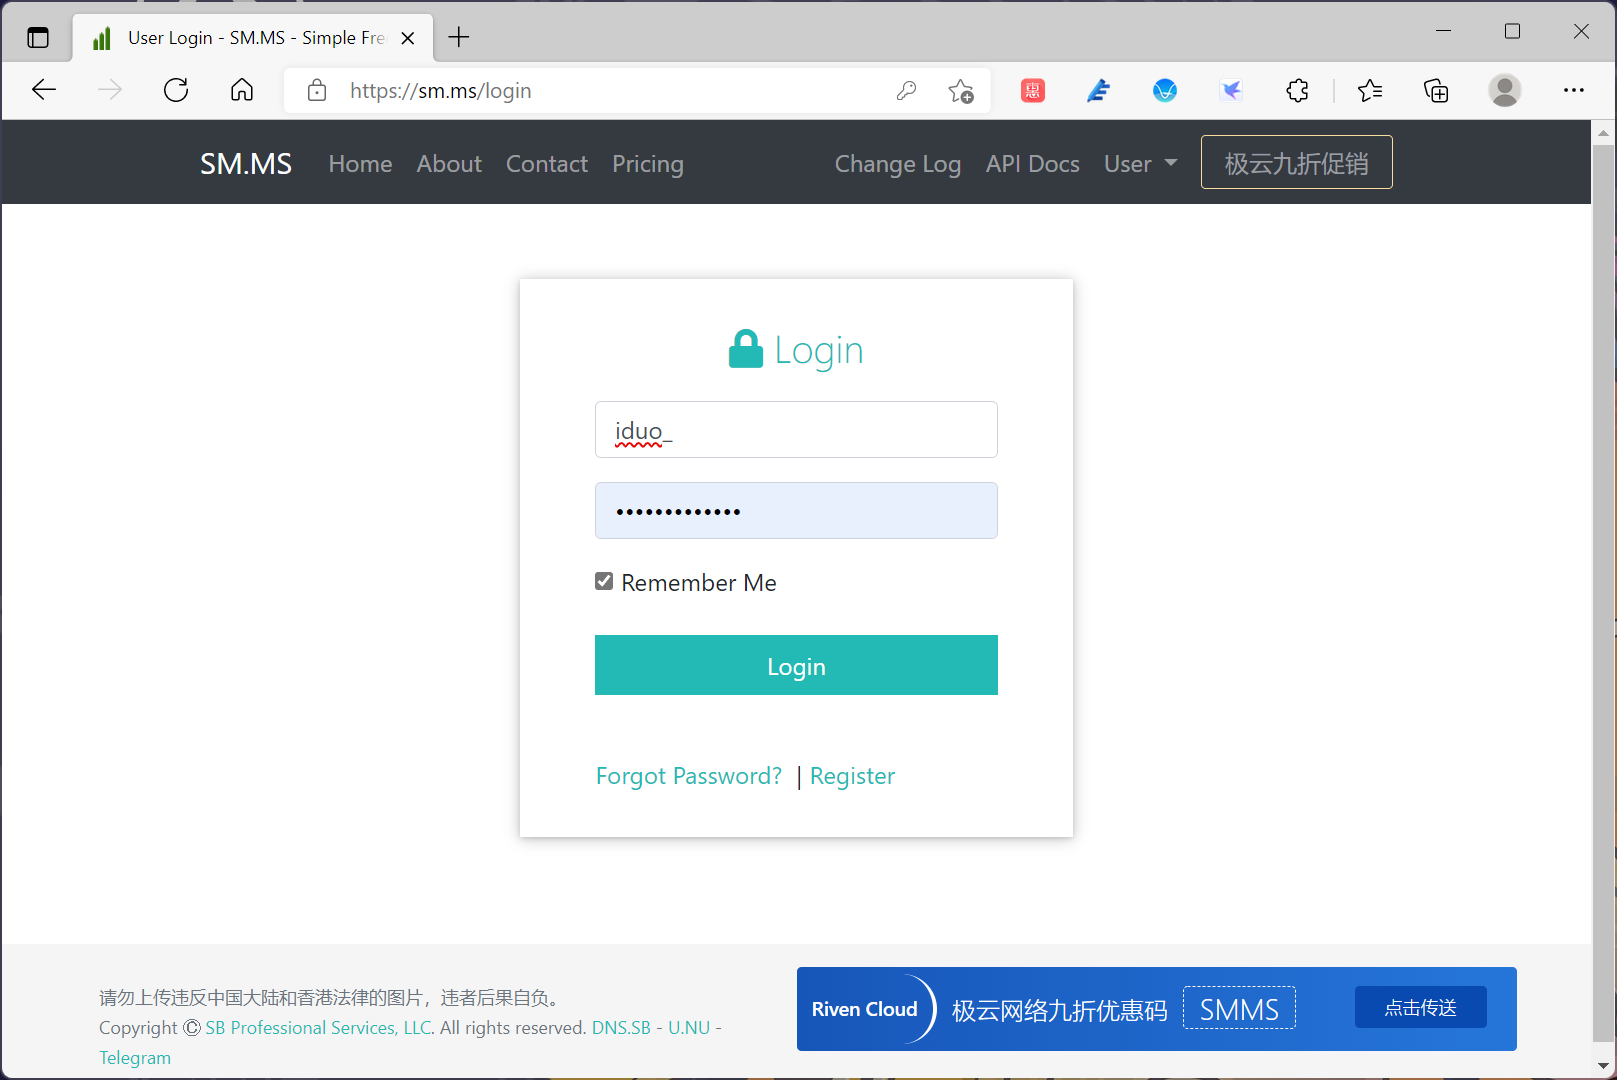Open the browser profile avatar
This screenshot has width=1617, height=1080.
click(x=1505, y=90)
